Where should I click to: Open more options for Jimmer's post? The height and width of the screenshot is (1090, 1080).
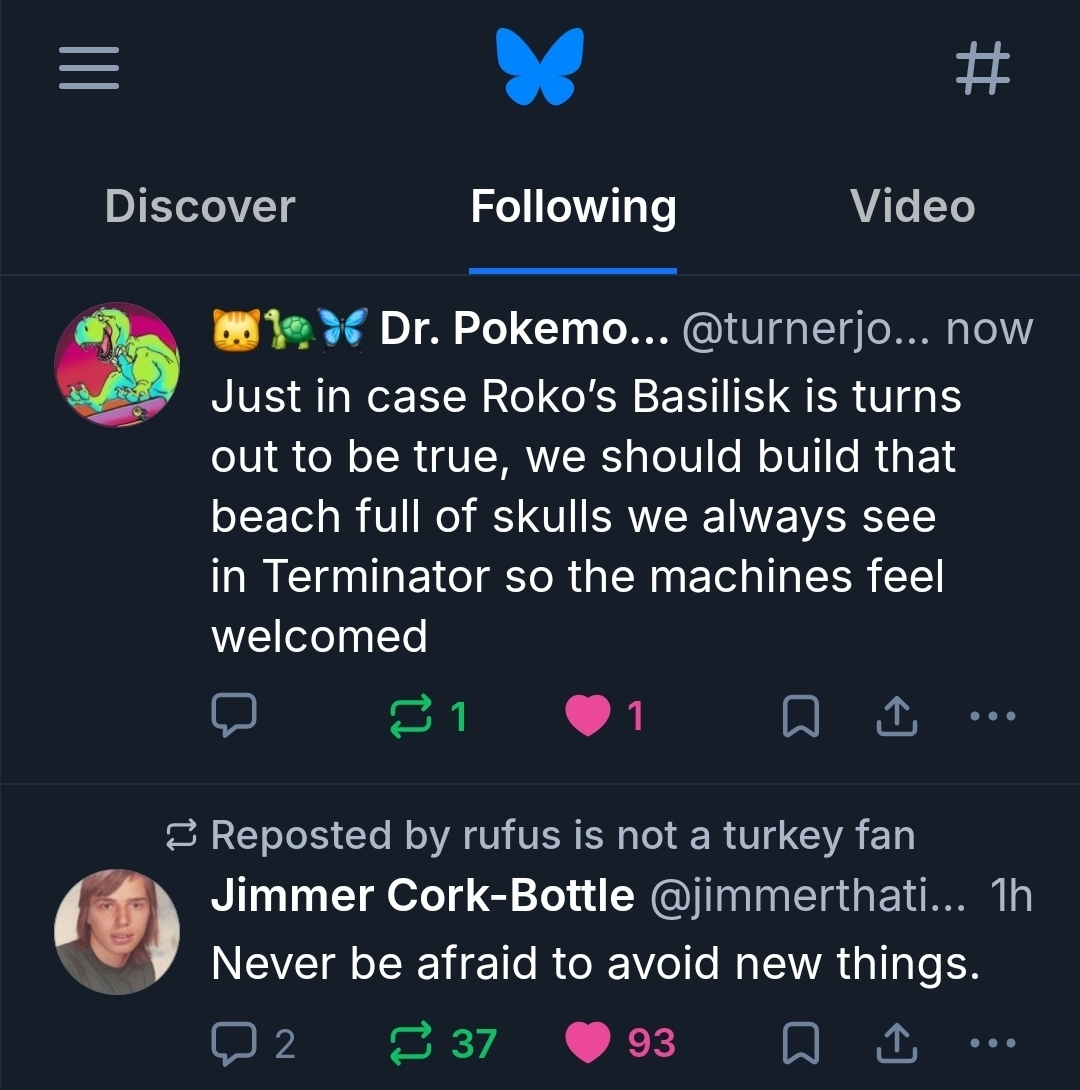994,1043
